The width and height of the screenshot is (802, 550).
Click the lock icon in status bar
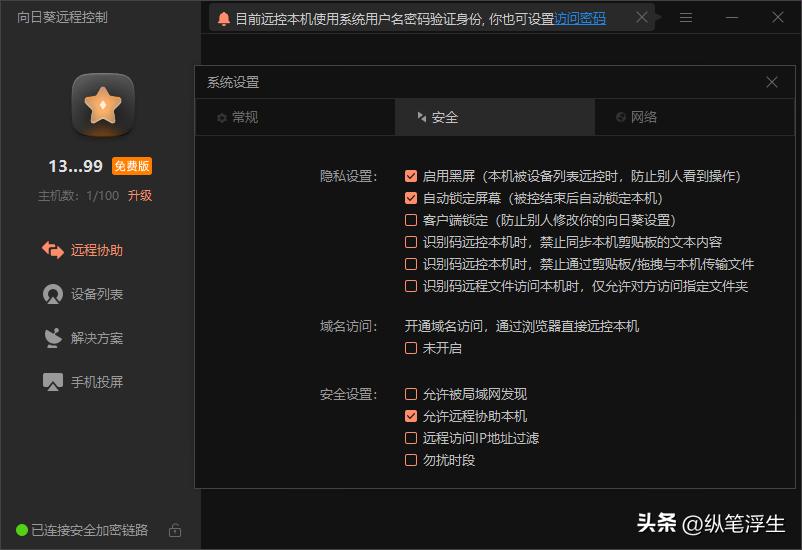pyautogui.click(x=175, y=530)
